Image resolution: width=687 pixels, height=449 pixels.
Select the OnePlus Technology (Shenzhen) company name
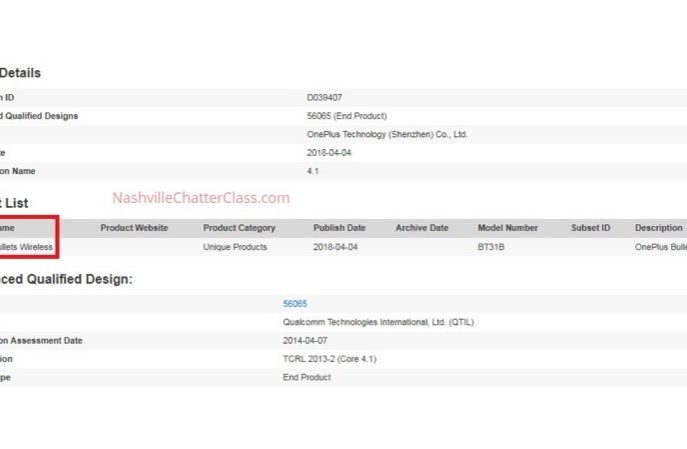387,134
